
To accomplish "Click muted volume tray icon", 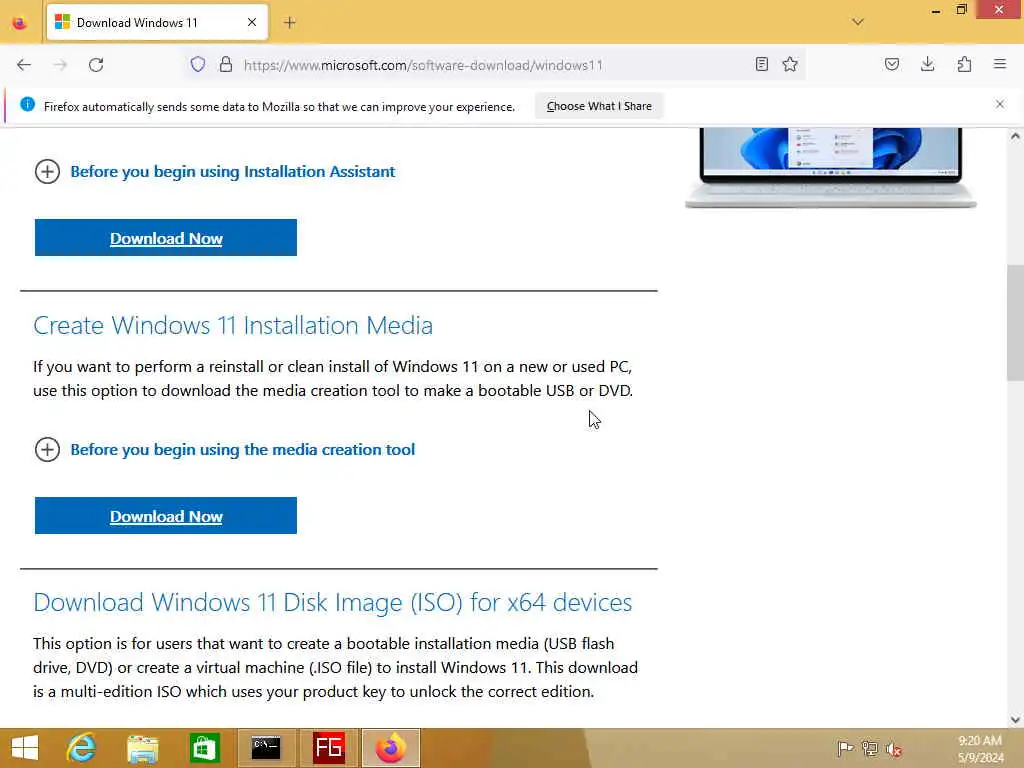I will (894, 749).
